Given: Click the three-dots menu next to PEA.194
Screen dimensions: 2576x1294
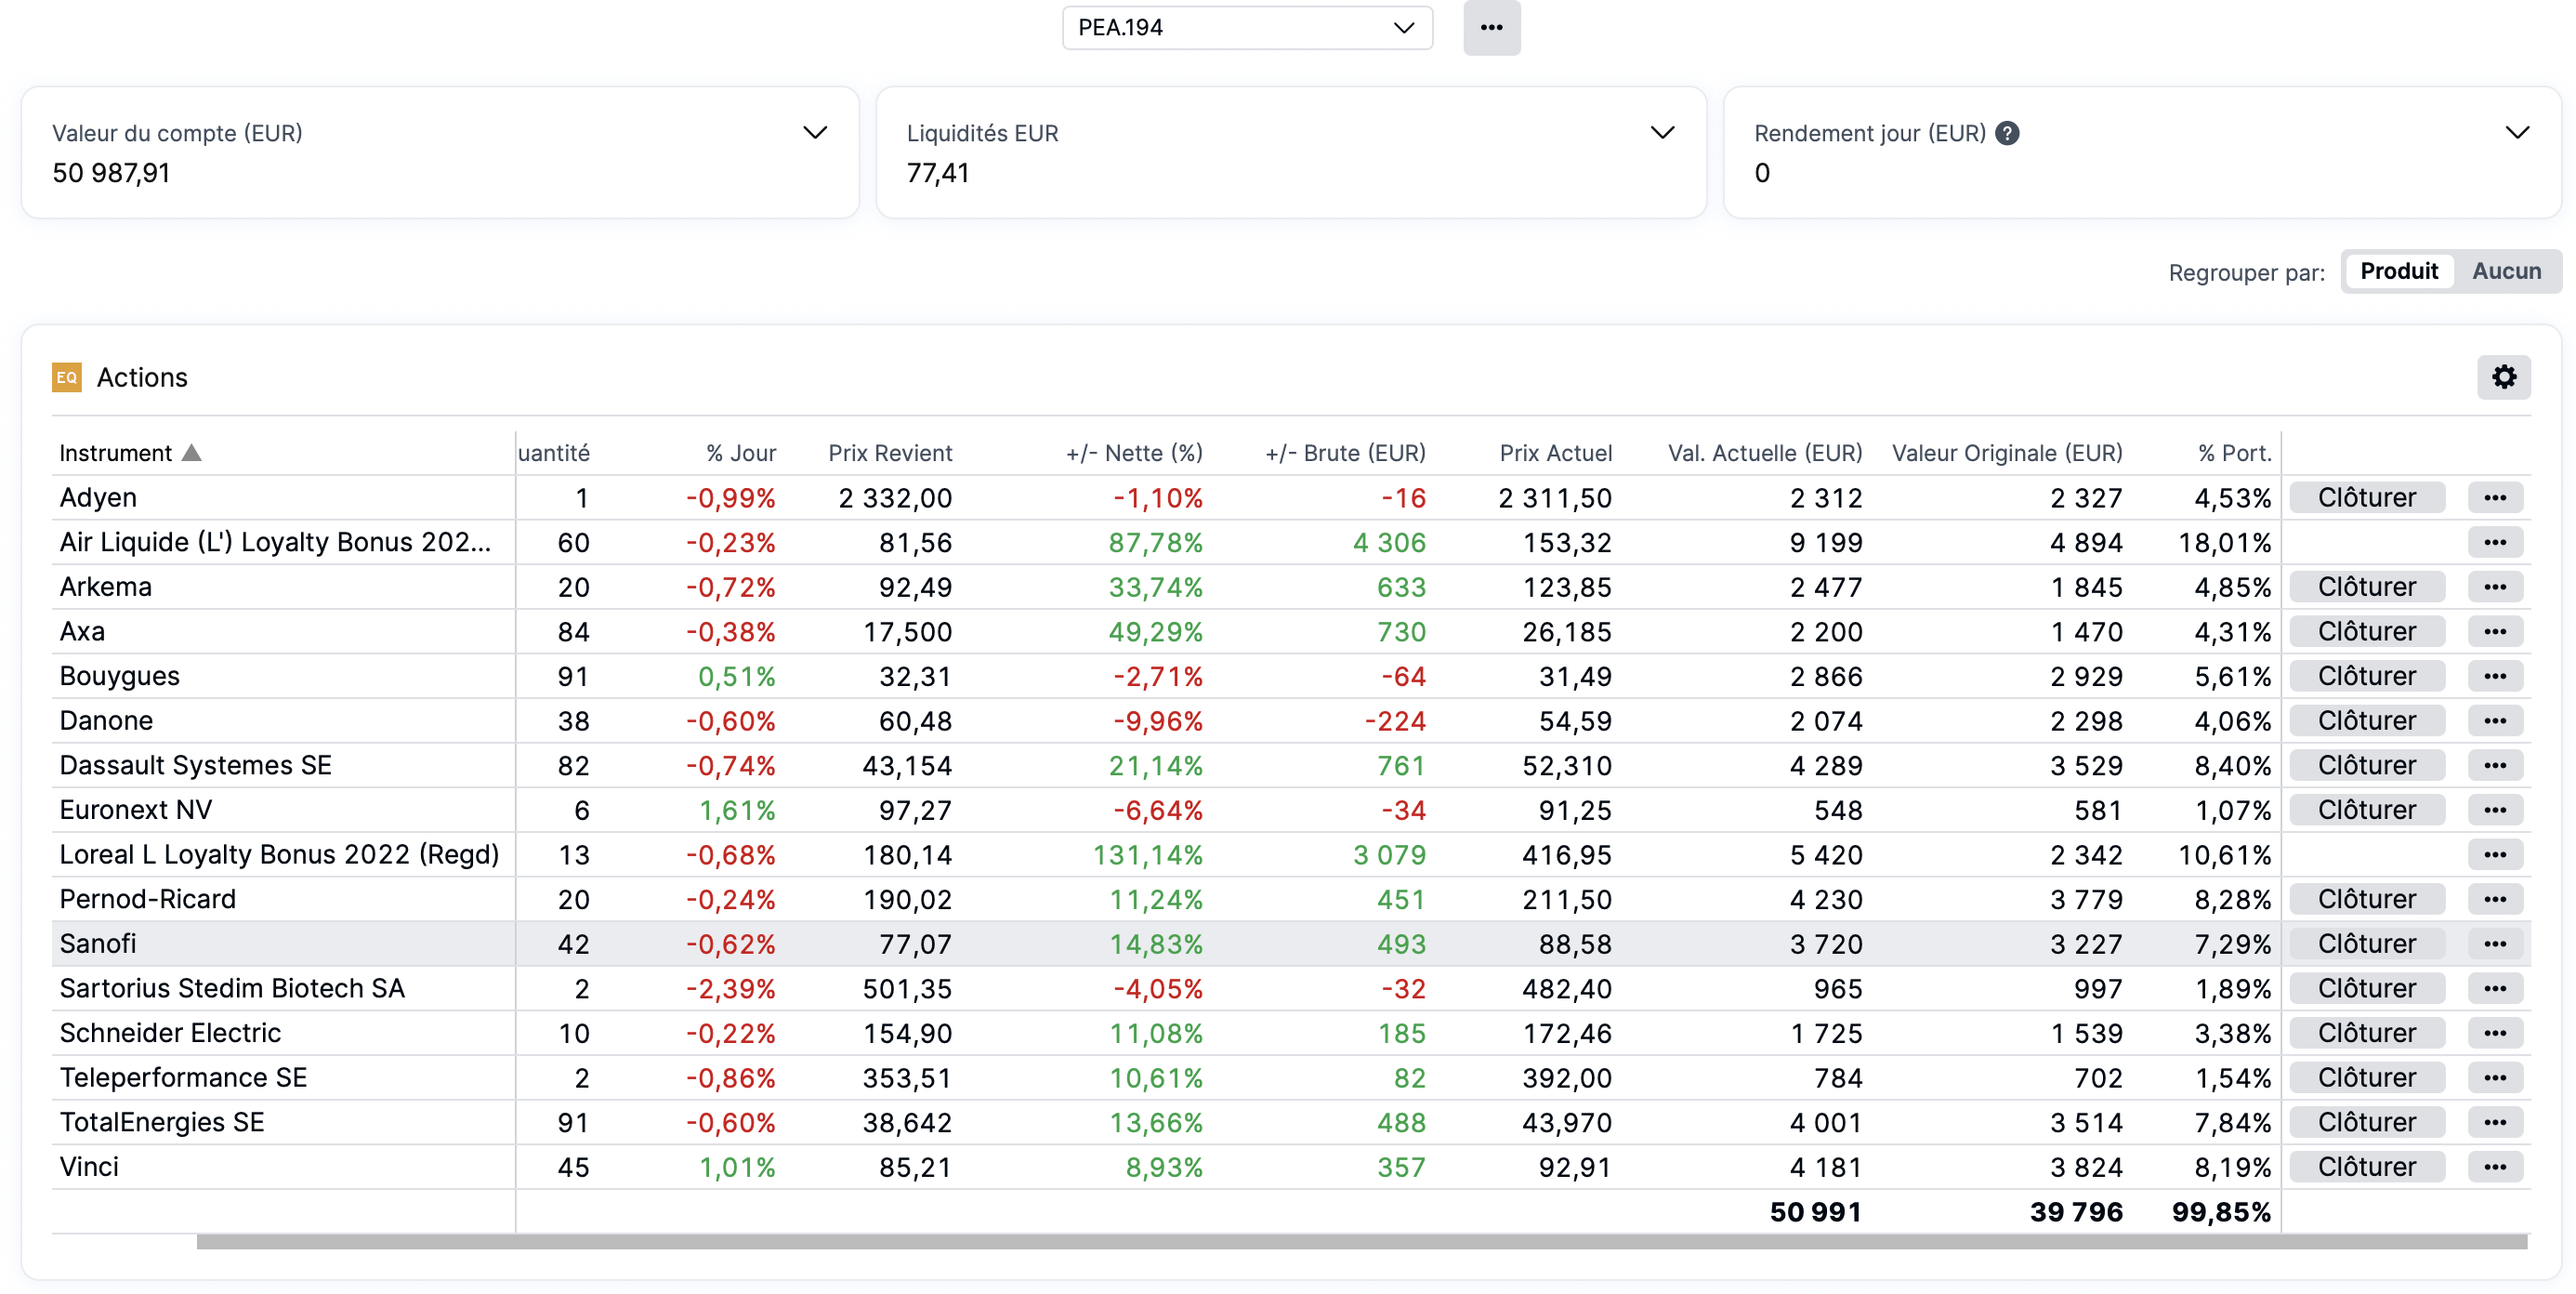Looking at the screenshot, I should coord(1491,28).
